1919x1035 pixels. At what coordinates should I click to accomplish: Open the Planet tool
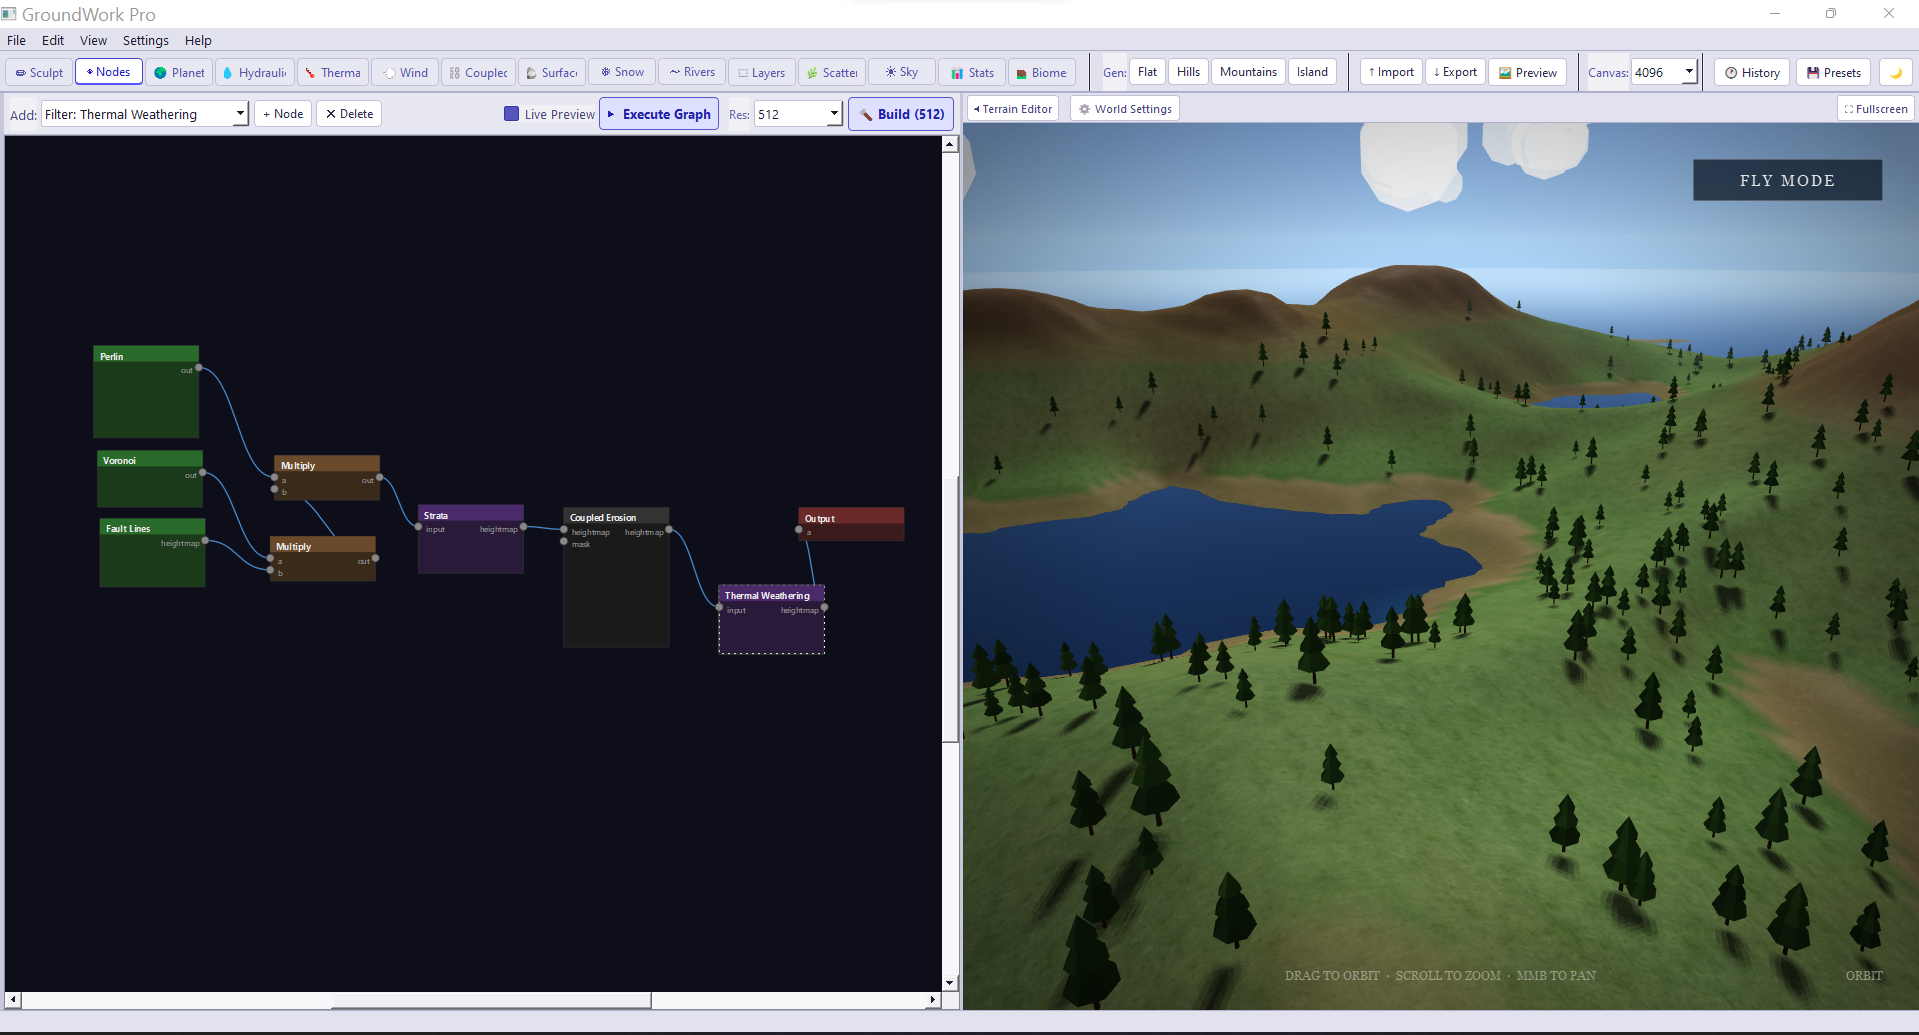(x=179, y=72)
